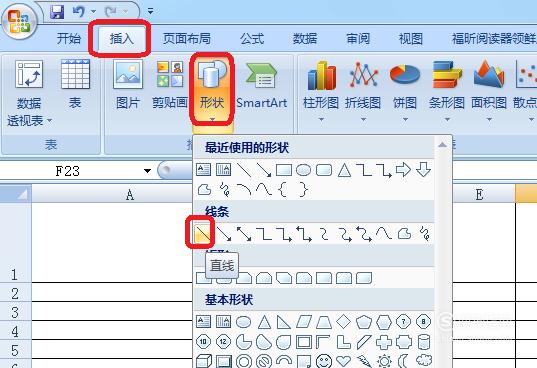Select row 3 header

[x=15, y=311]
